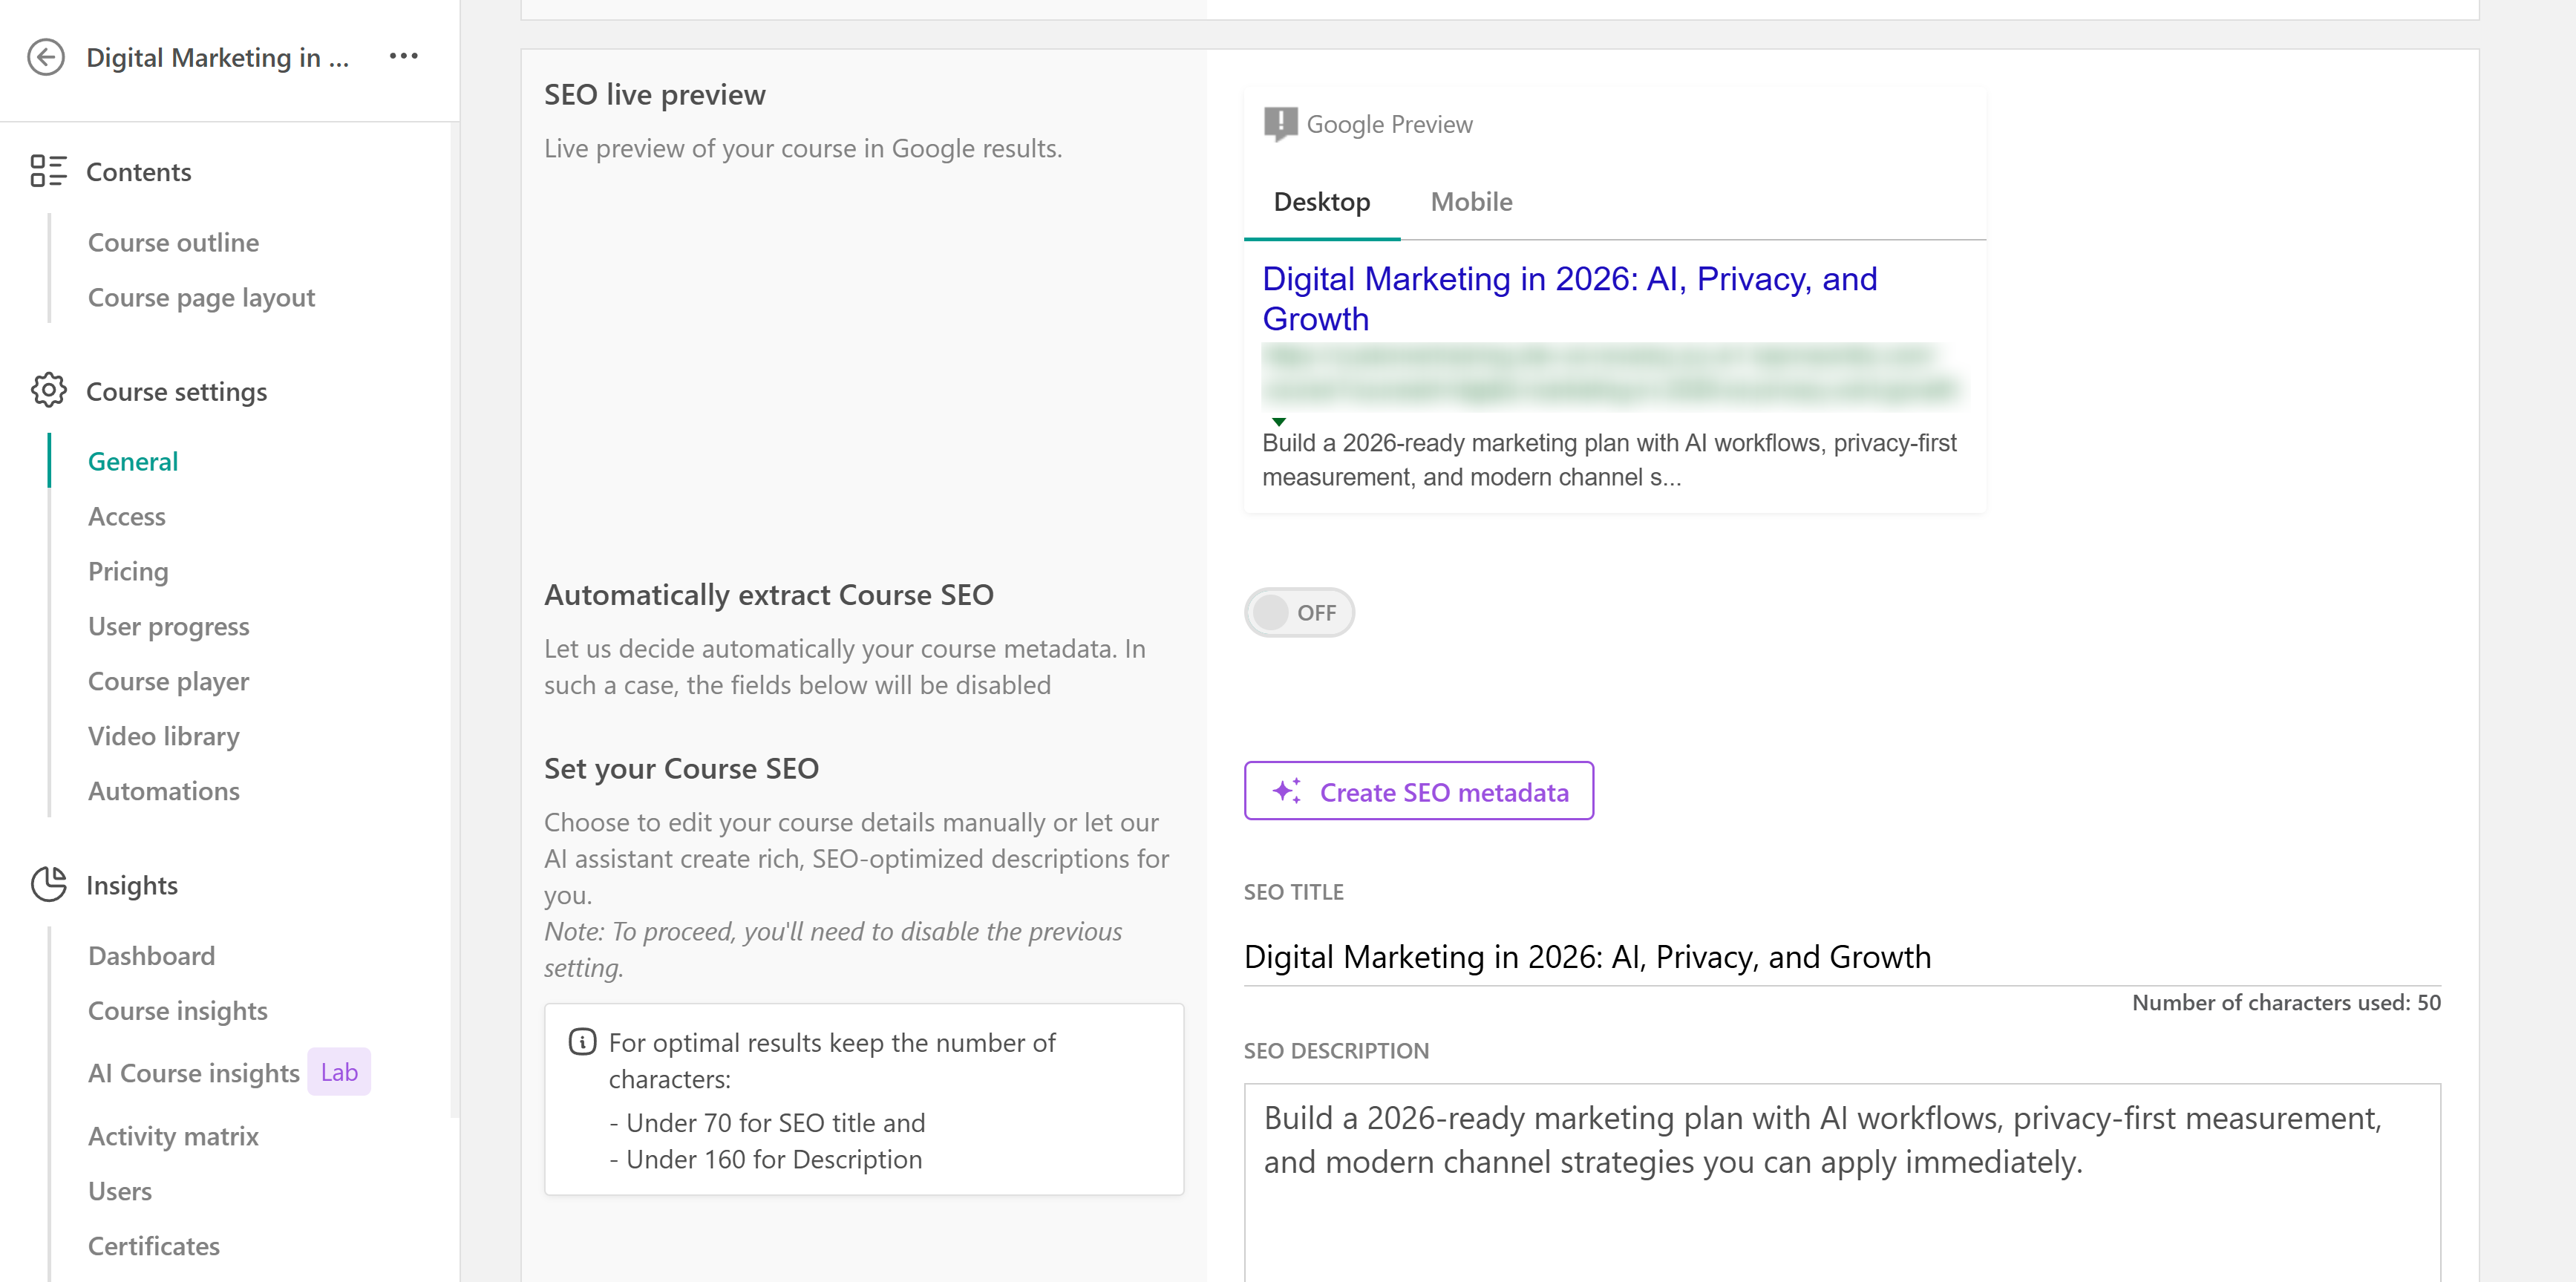Open AI Course insights Lab item
The image size is (2576, 1282).
tap(194, 1073)
